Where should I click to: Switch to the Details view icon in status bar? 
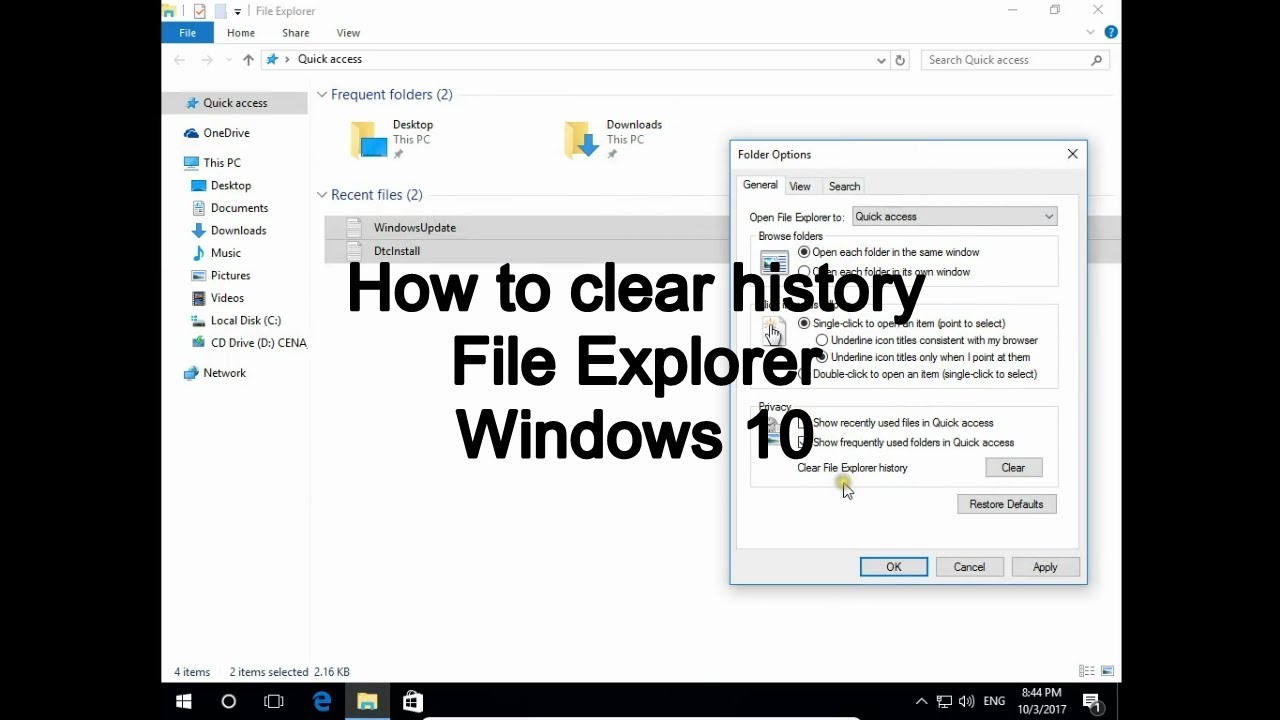click(x=1087, y=671)
